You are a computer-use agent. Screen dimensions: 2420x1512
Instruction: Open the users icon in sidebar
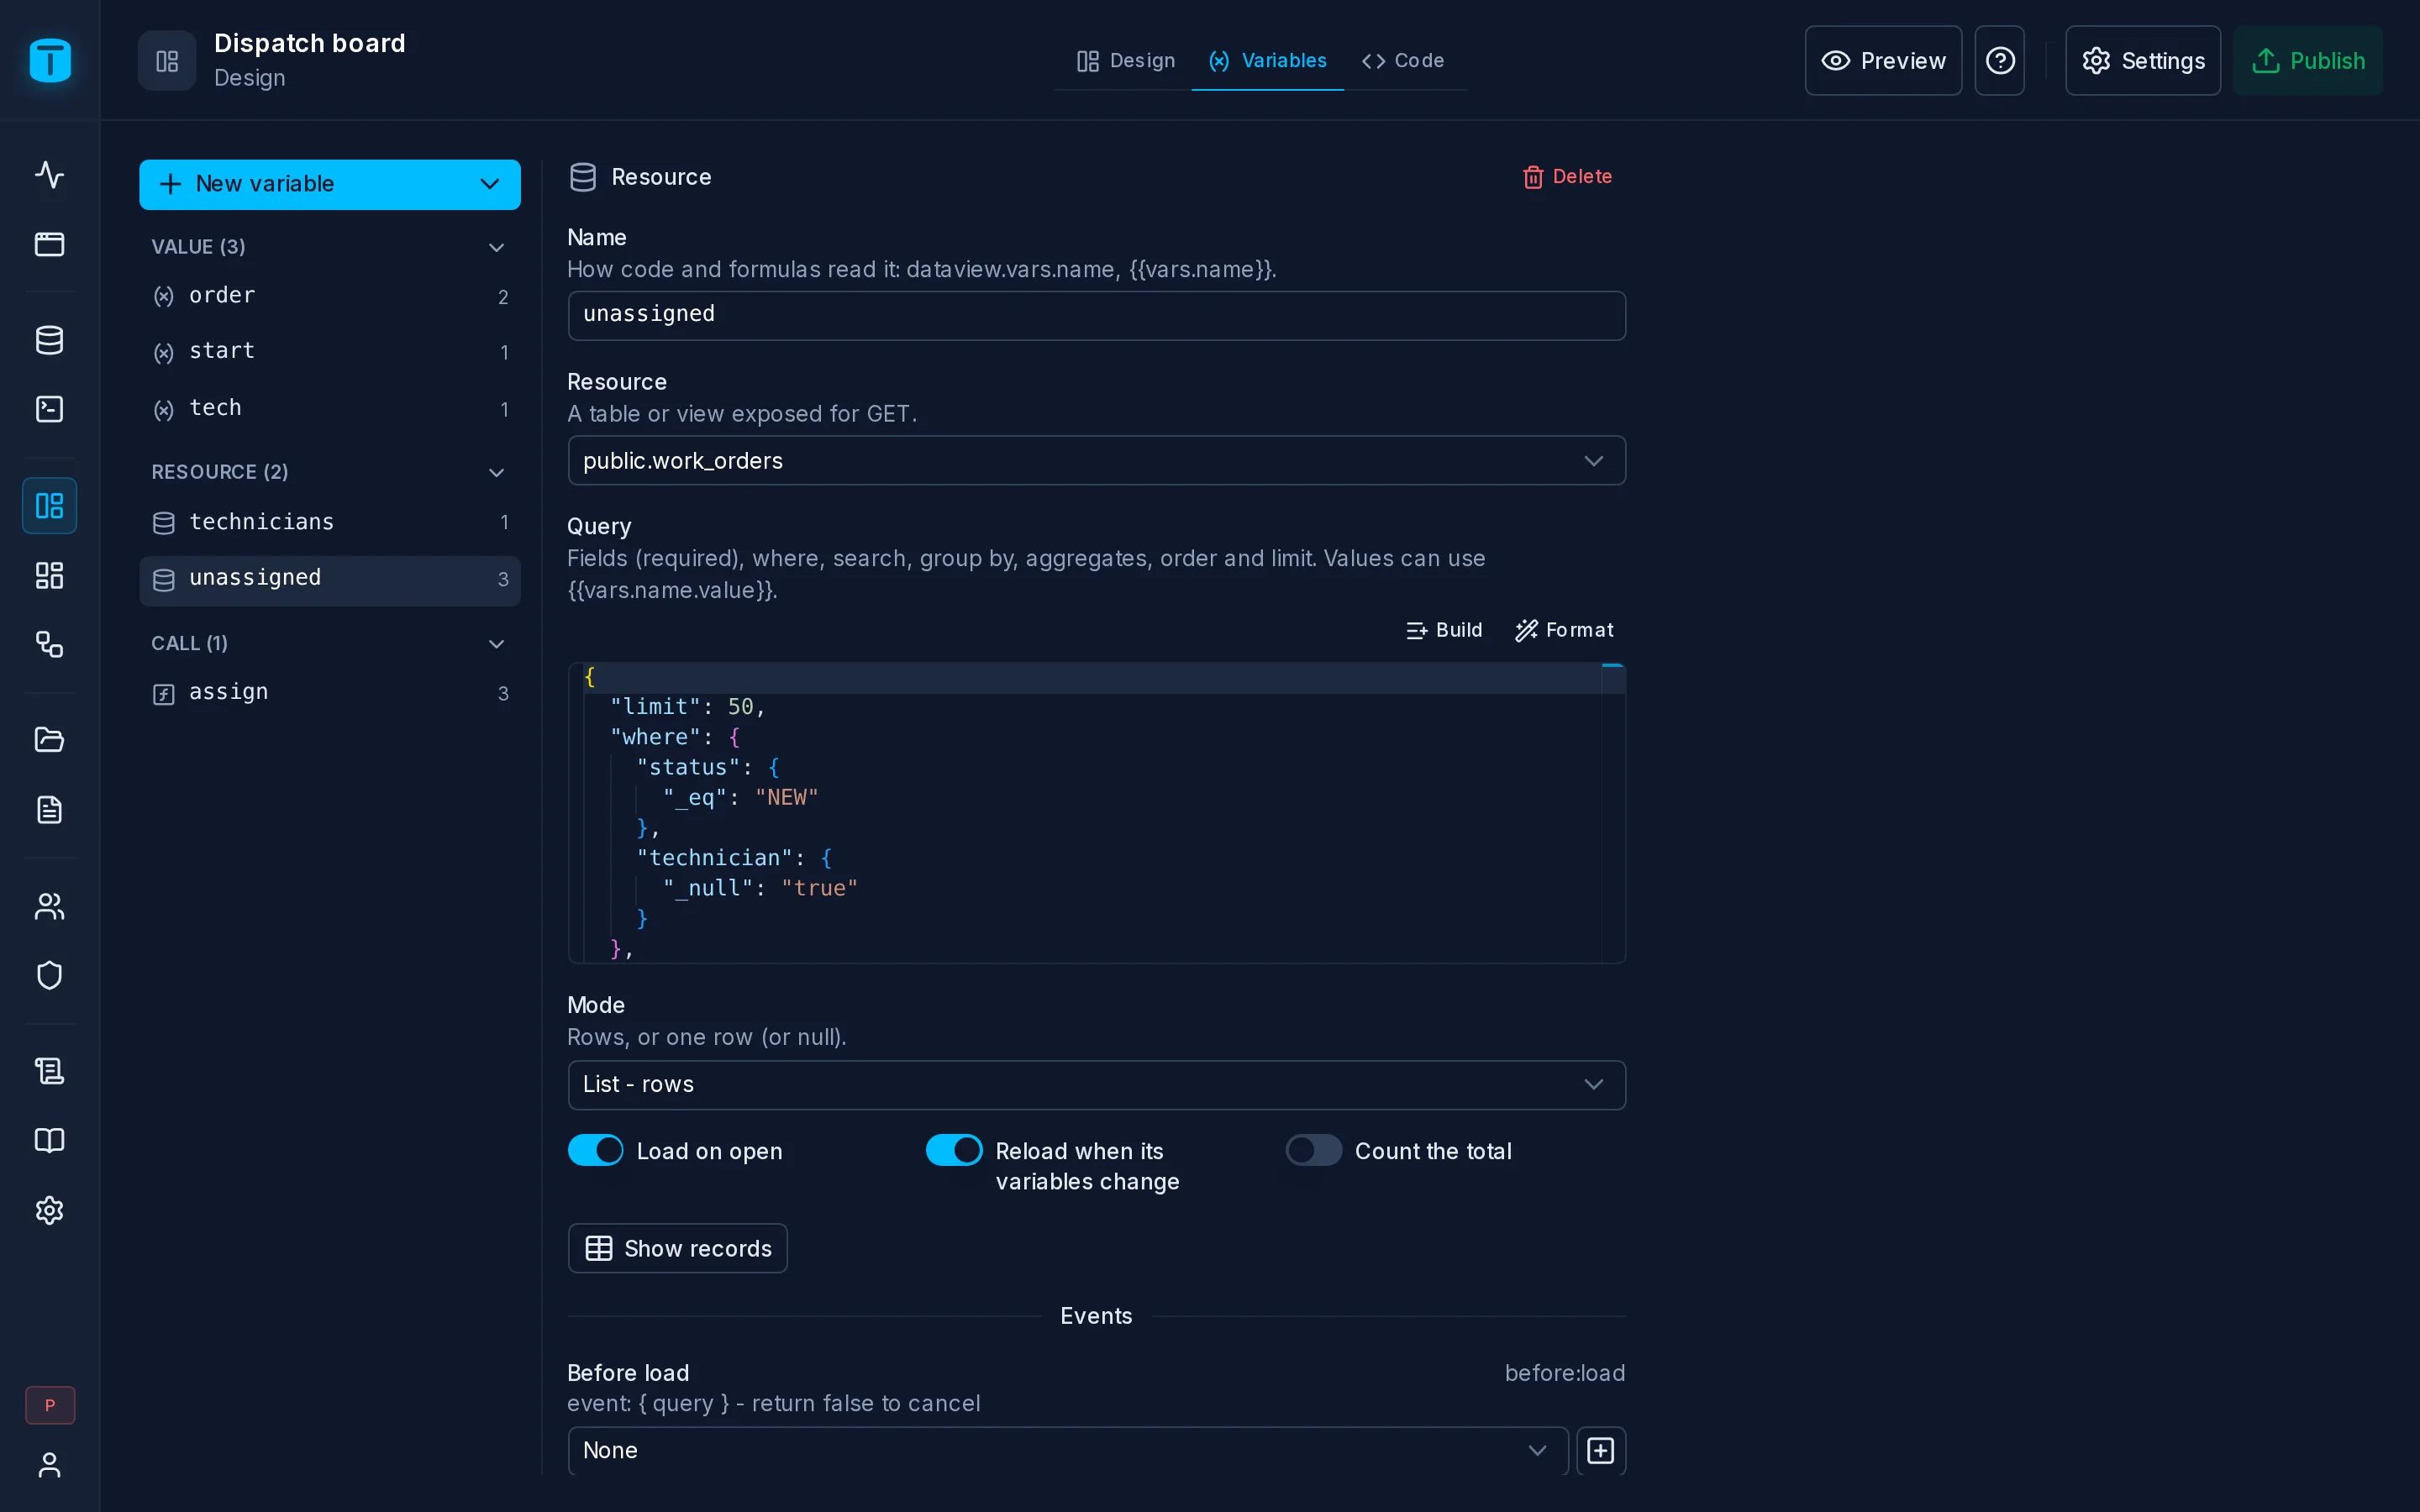click(49, 906)
